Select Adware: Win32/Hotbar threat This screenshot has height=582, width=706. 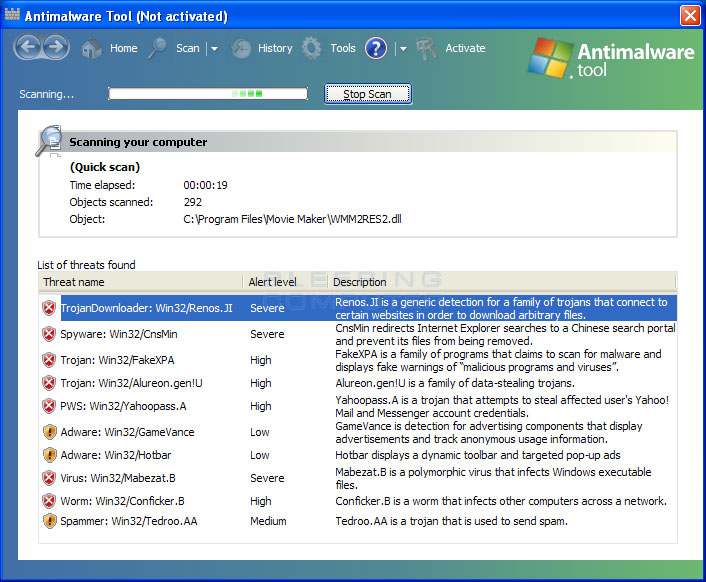[116, 455]
